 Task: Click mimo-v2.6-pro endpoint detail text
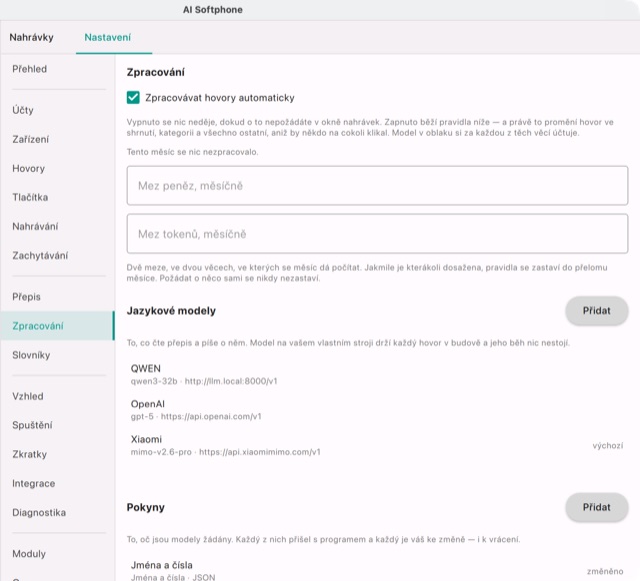(x=225, y=452)
